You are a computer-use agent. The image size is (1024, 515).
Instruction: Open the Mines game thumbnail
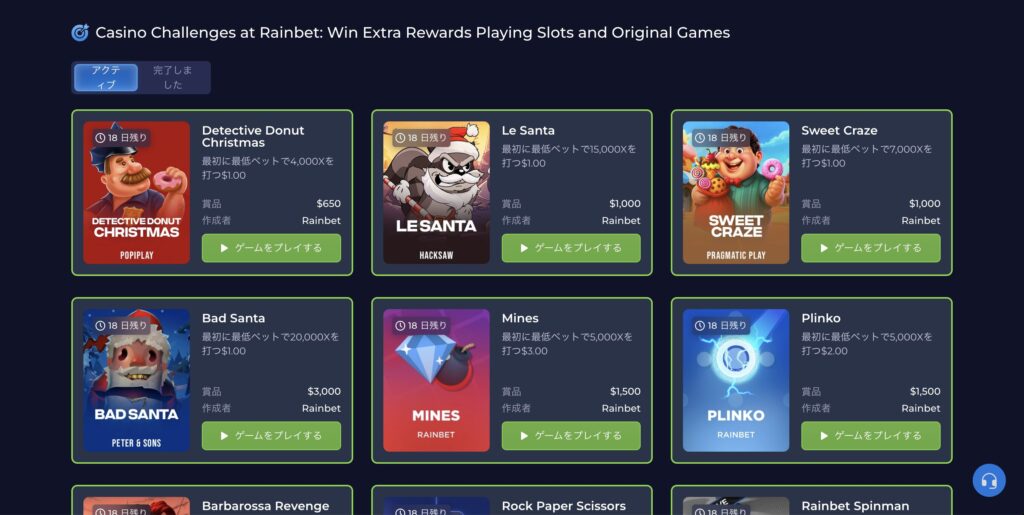[x=436, y=380]
